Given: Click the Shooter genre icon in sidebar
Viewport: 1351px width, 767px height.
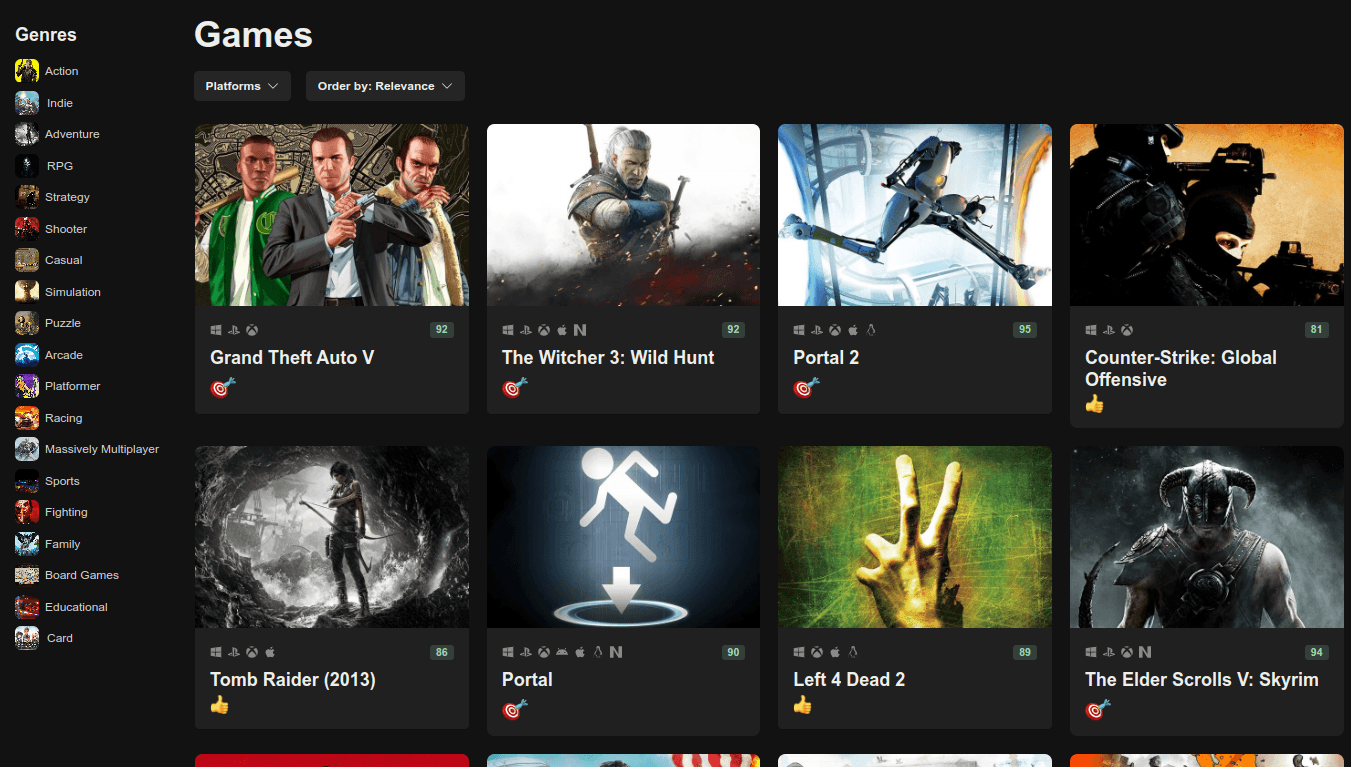Looking at the screenshot, I should pyautogui.click(x=27, y=229).
